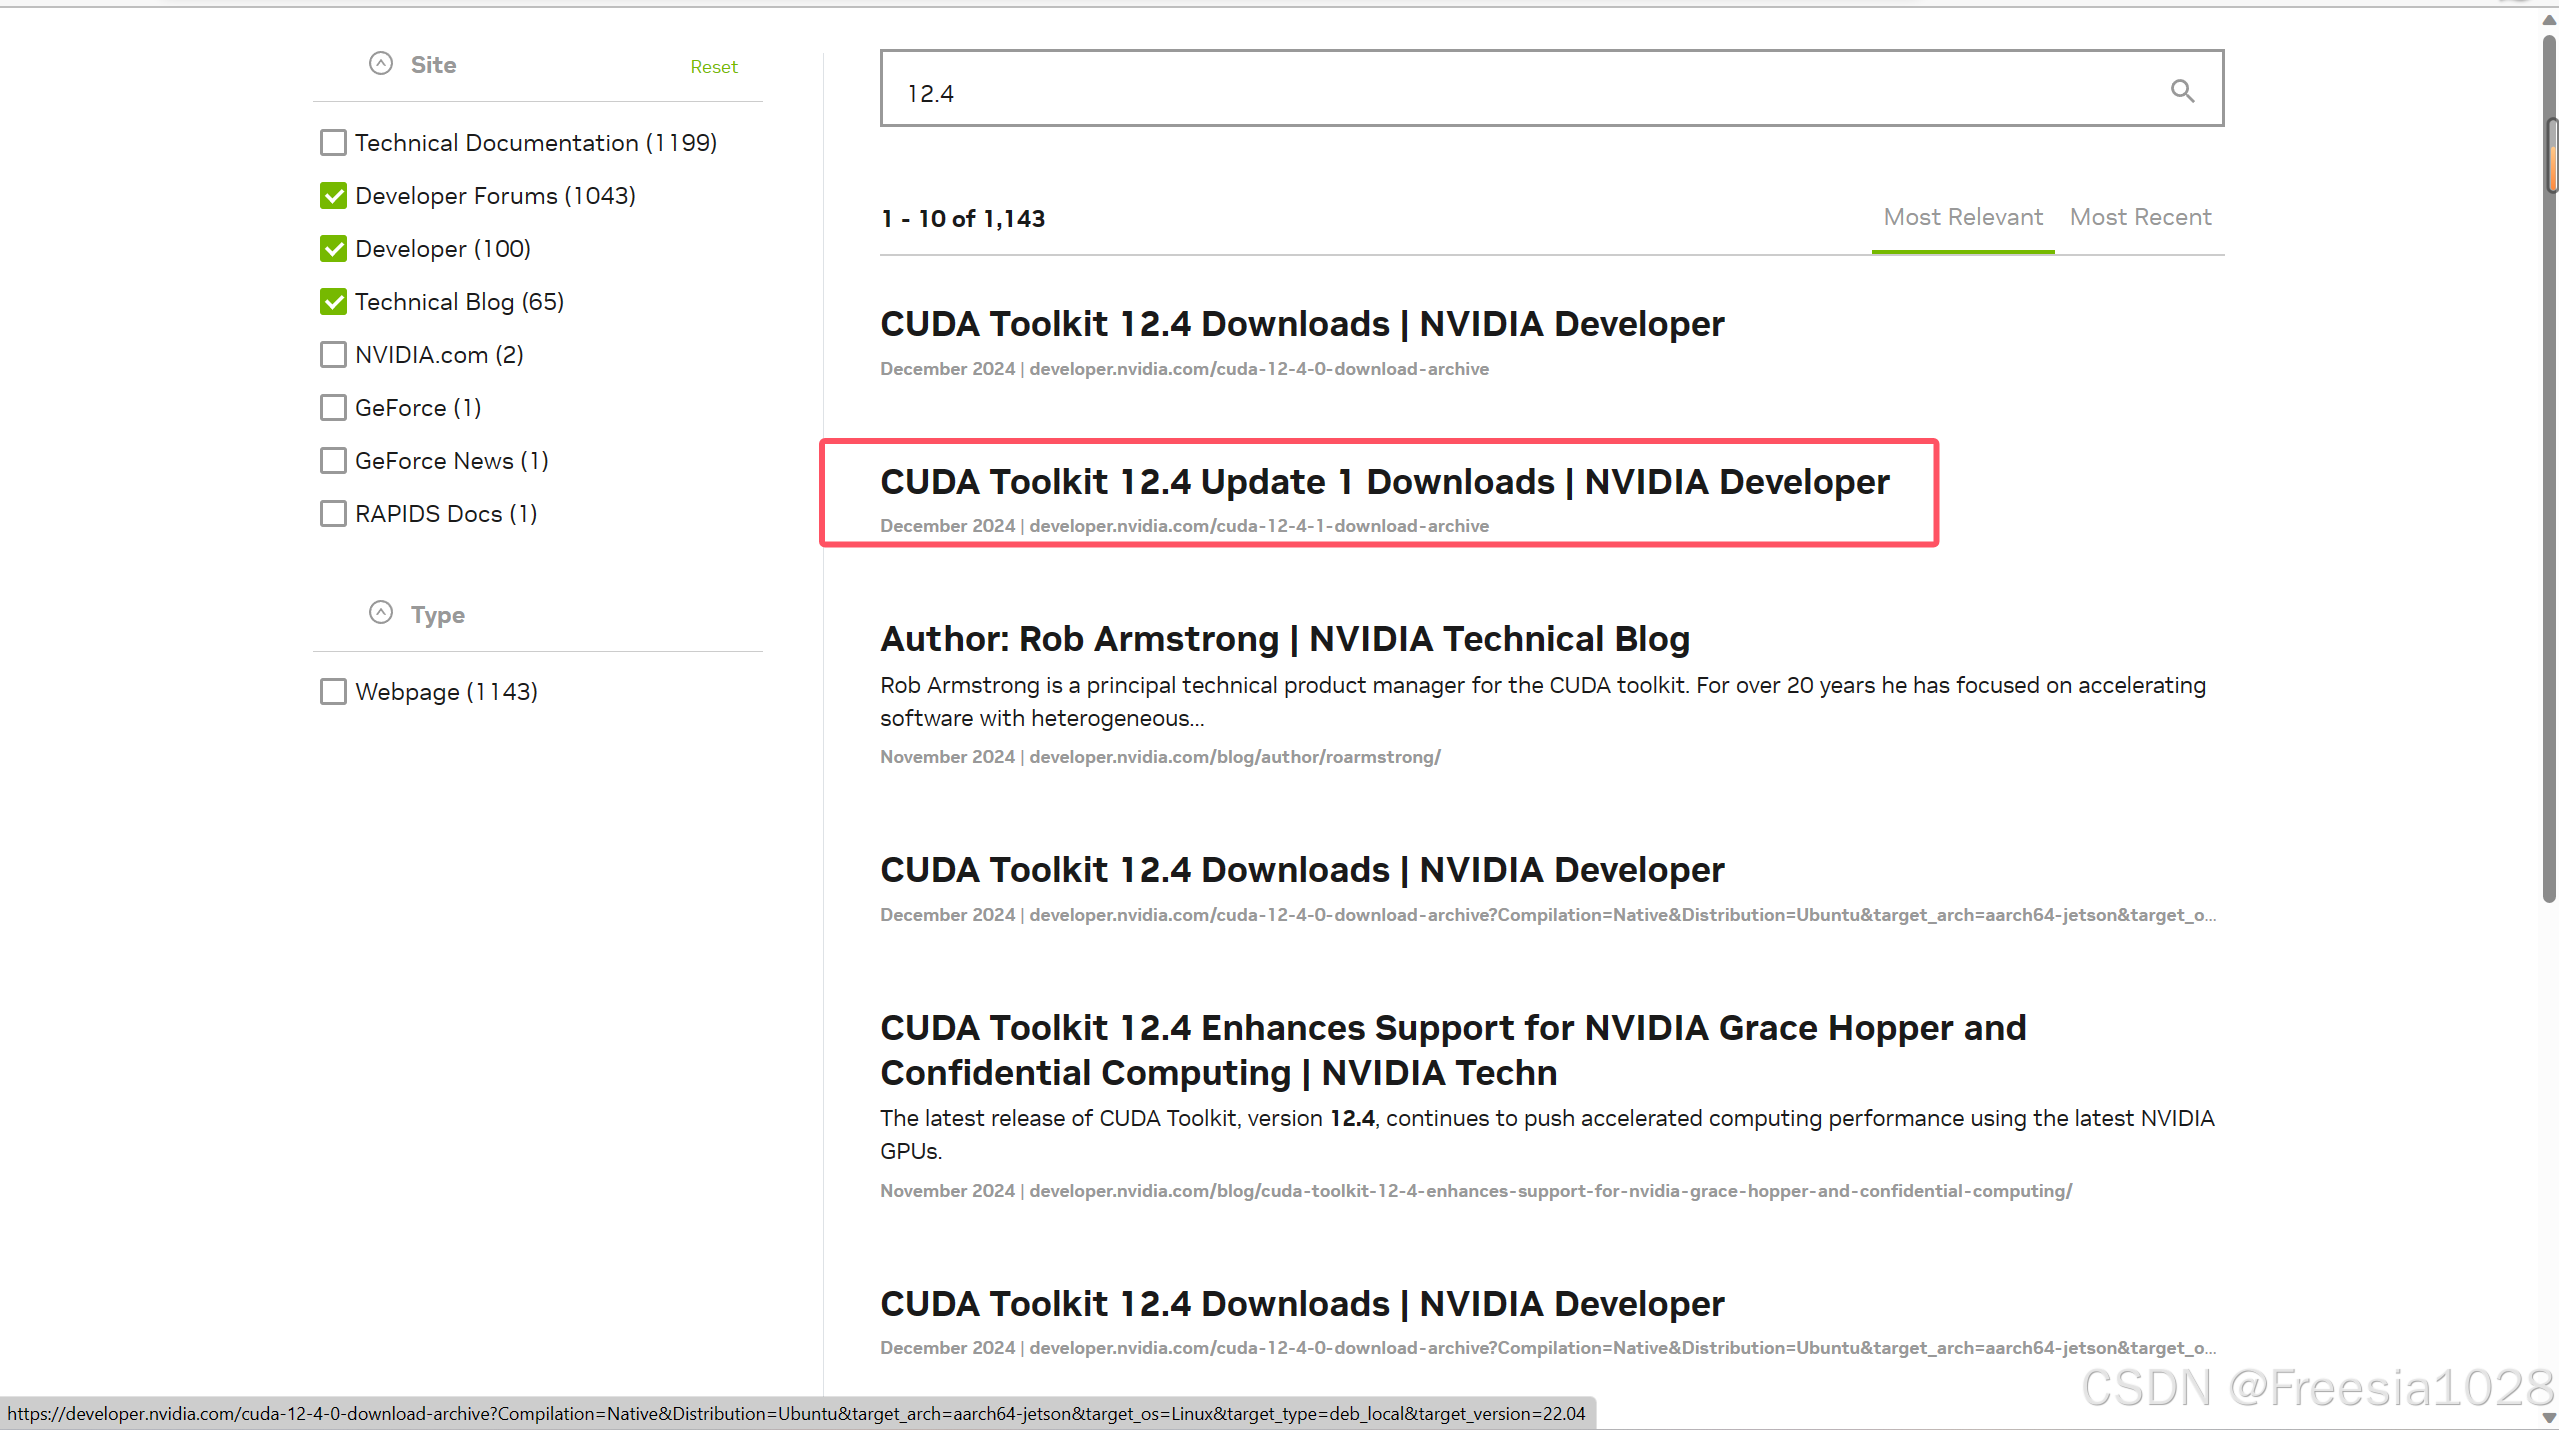Enable the GeForce News filter

point(333,460)
